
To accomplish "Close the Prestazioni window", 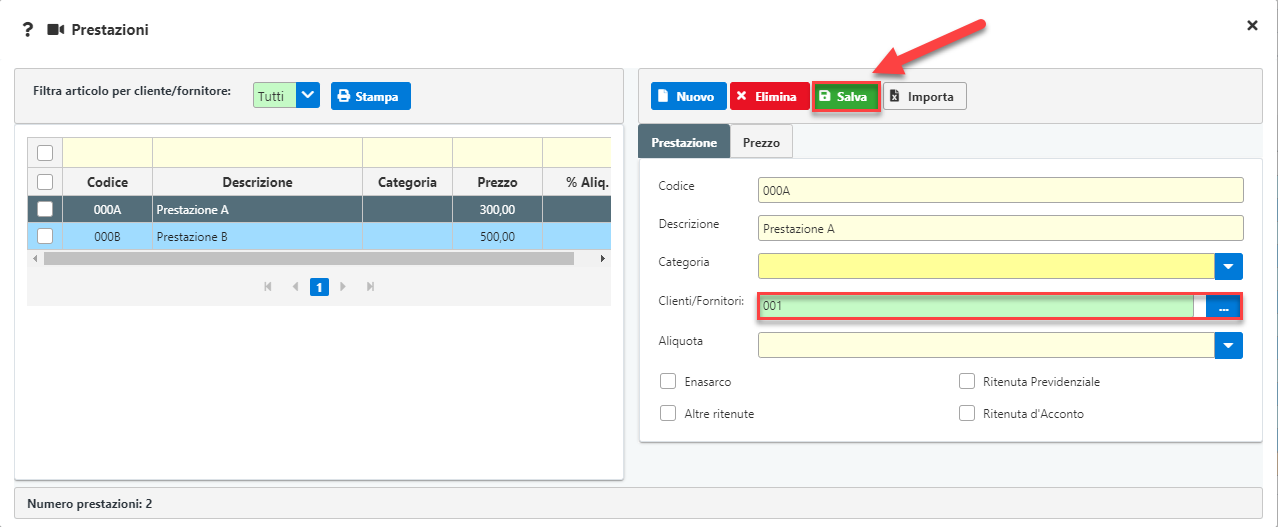I will pyautogui.click(x=1252, y=25).
